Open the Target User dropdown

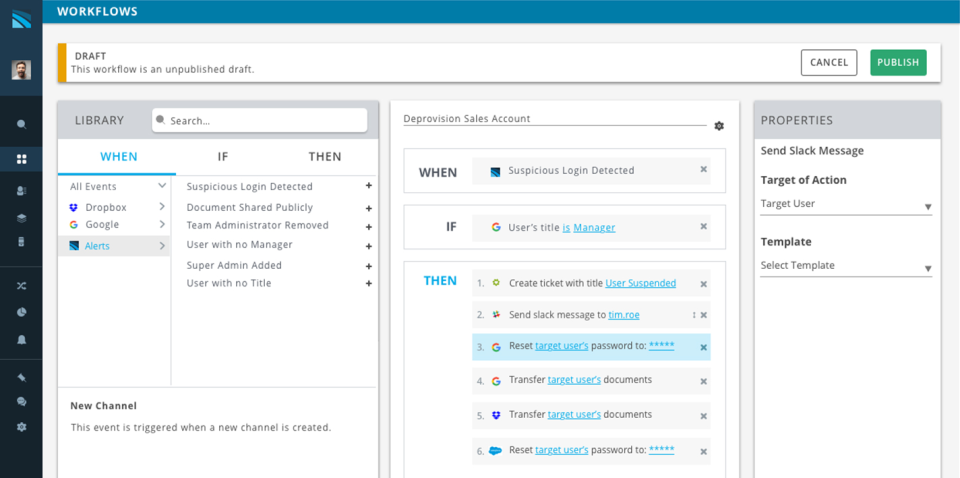pos(846,204)
